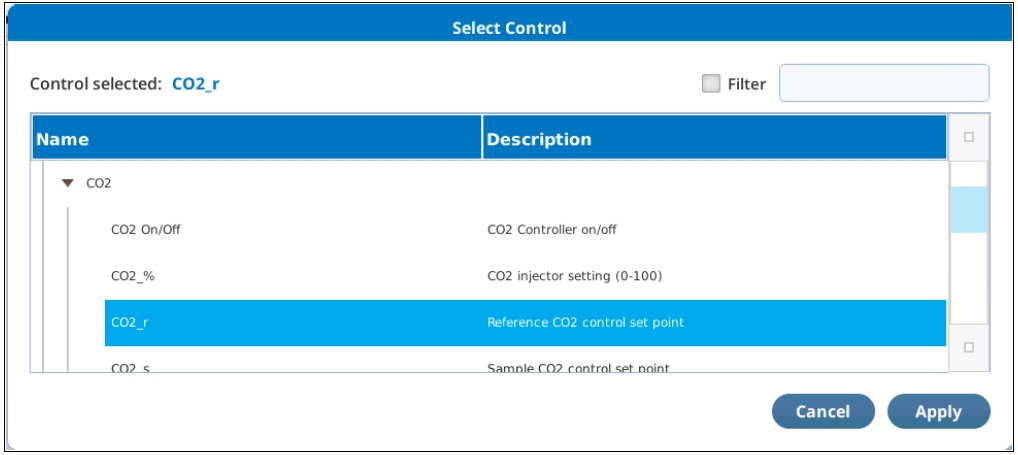Viewport: 1018px width, 455px height.
Task: Select the CO2 On/Off control name
Action: pyautogui.click(x=145, y=229)
